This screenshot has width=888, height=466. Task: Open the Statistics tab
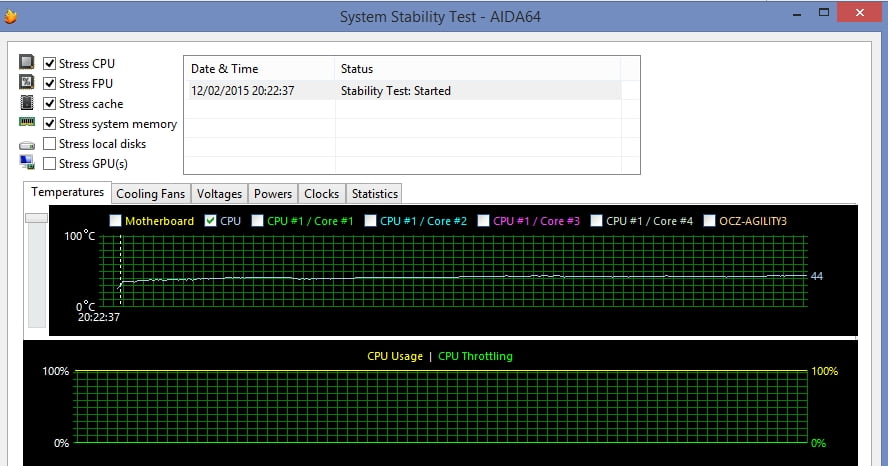pos(374,194)
